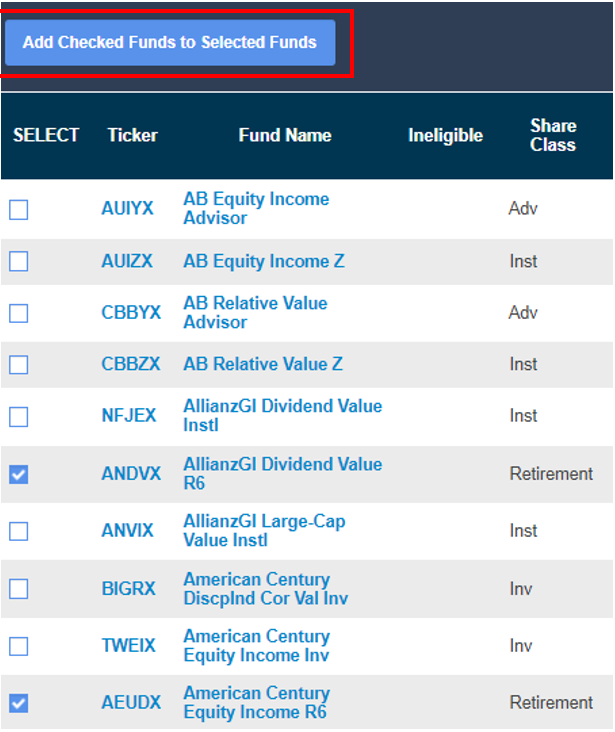
Task: Open the BIGRX ticker link
Action: pyautogui.click(x=128, y=588)
